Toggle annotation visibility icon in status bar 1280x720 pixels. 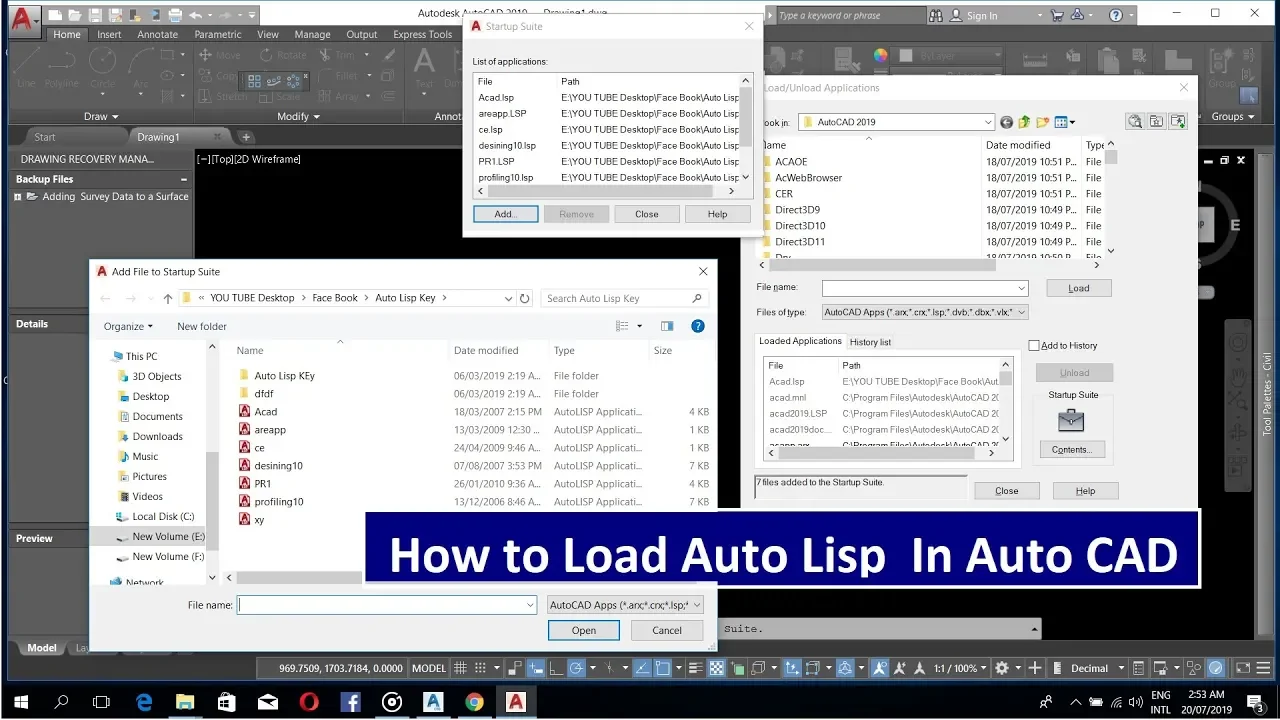(879, 668)
